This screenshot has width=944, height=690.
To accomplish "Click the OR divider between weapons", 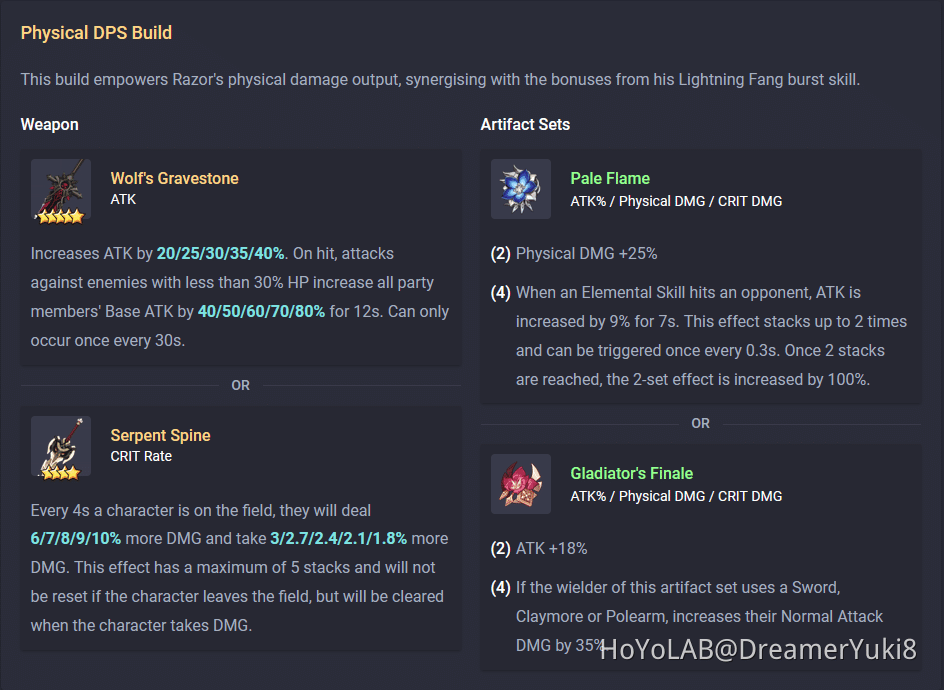I will click(240, 385).
